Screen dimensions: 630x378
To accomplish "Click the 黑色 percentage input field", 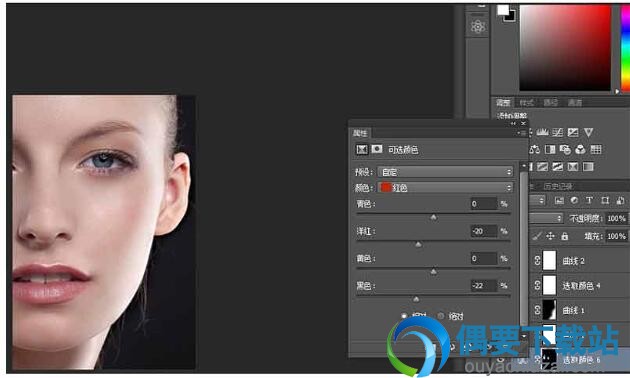I will [484, 286].
